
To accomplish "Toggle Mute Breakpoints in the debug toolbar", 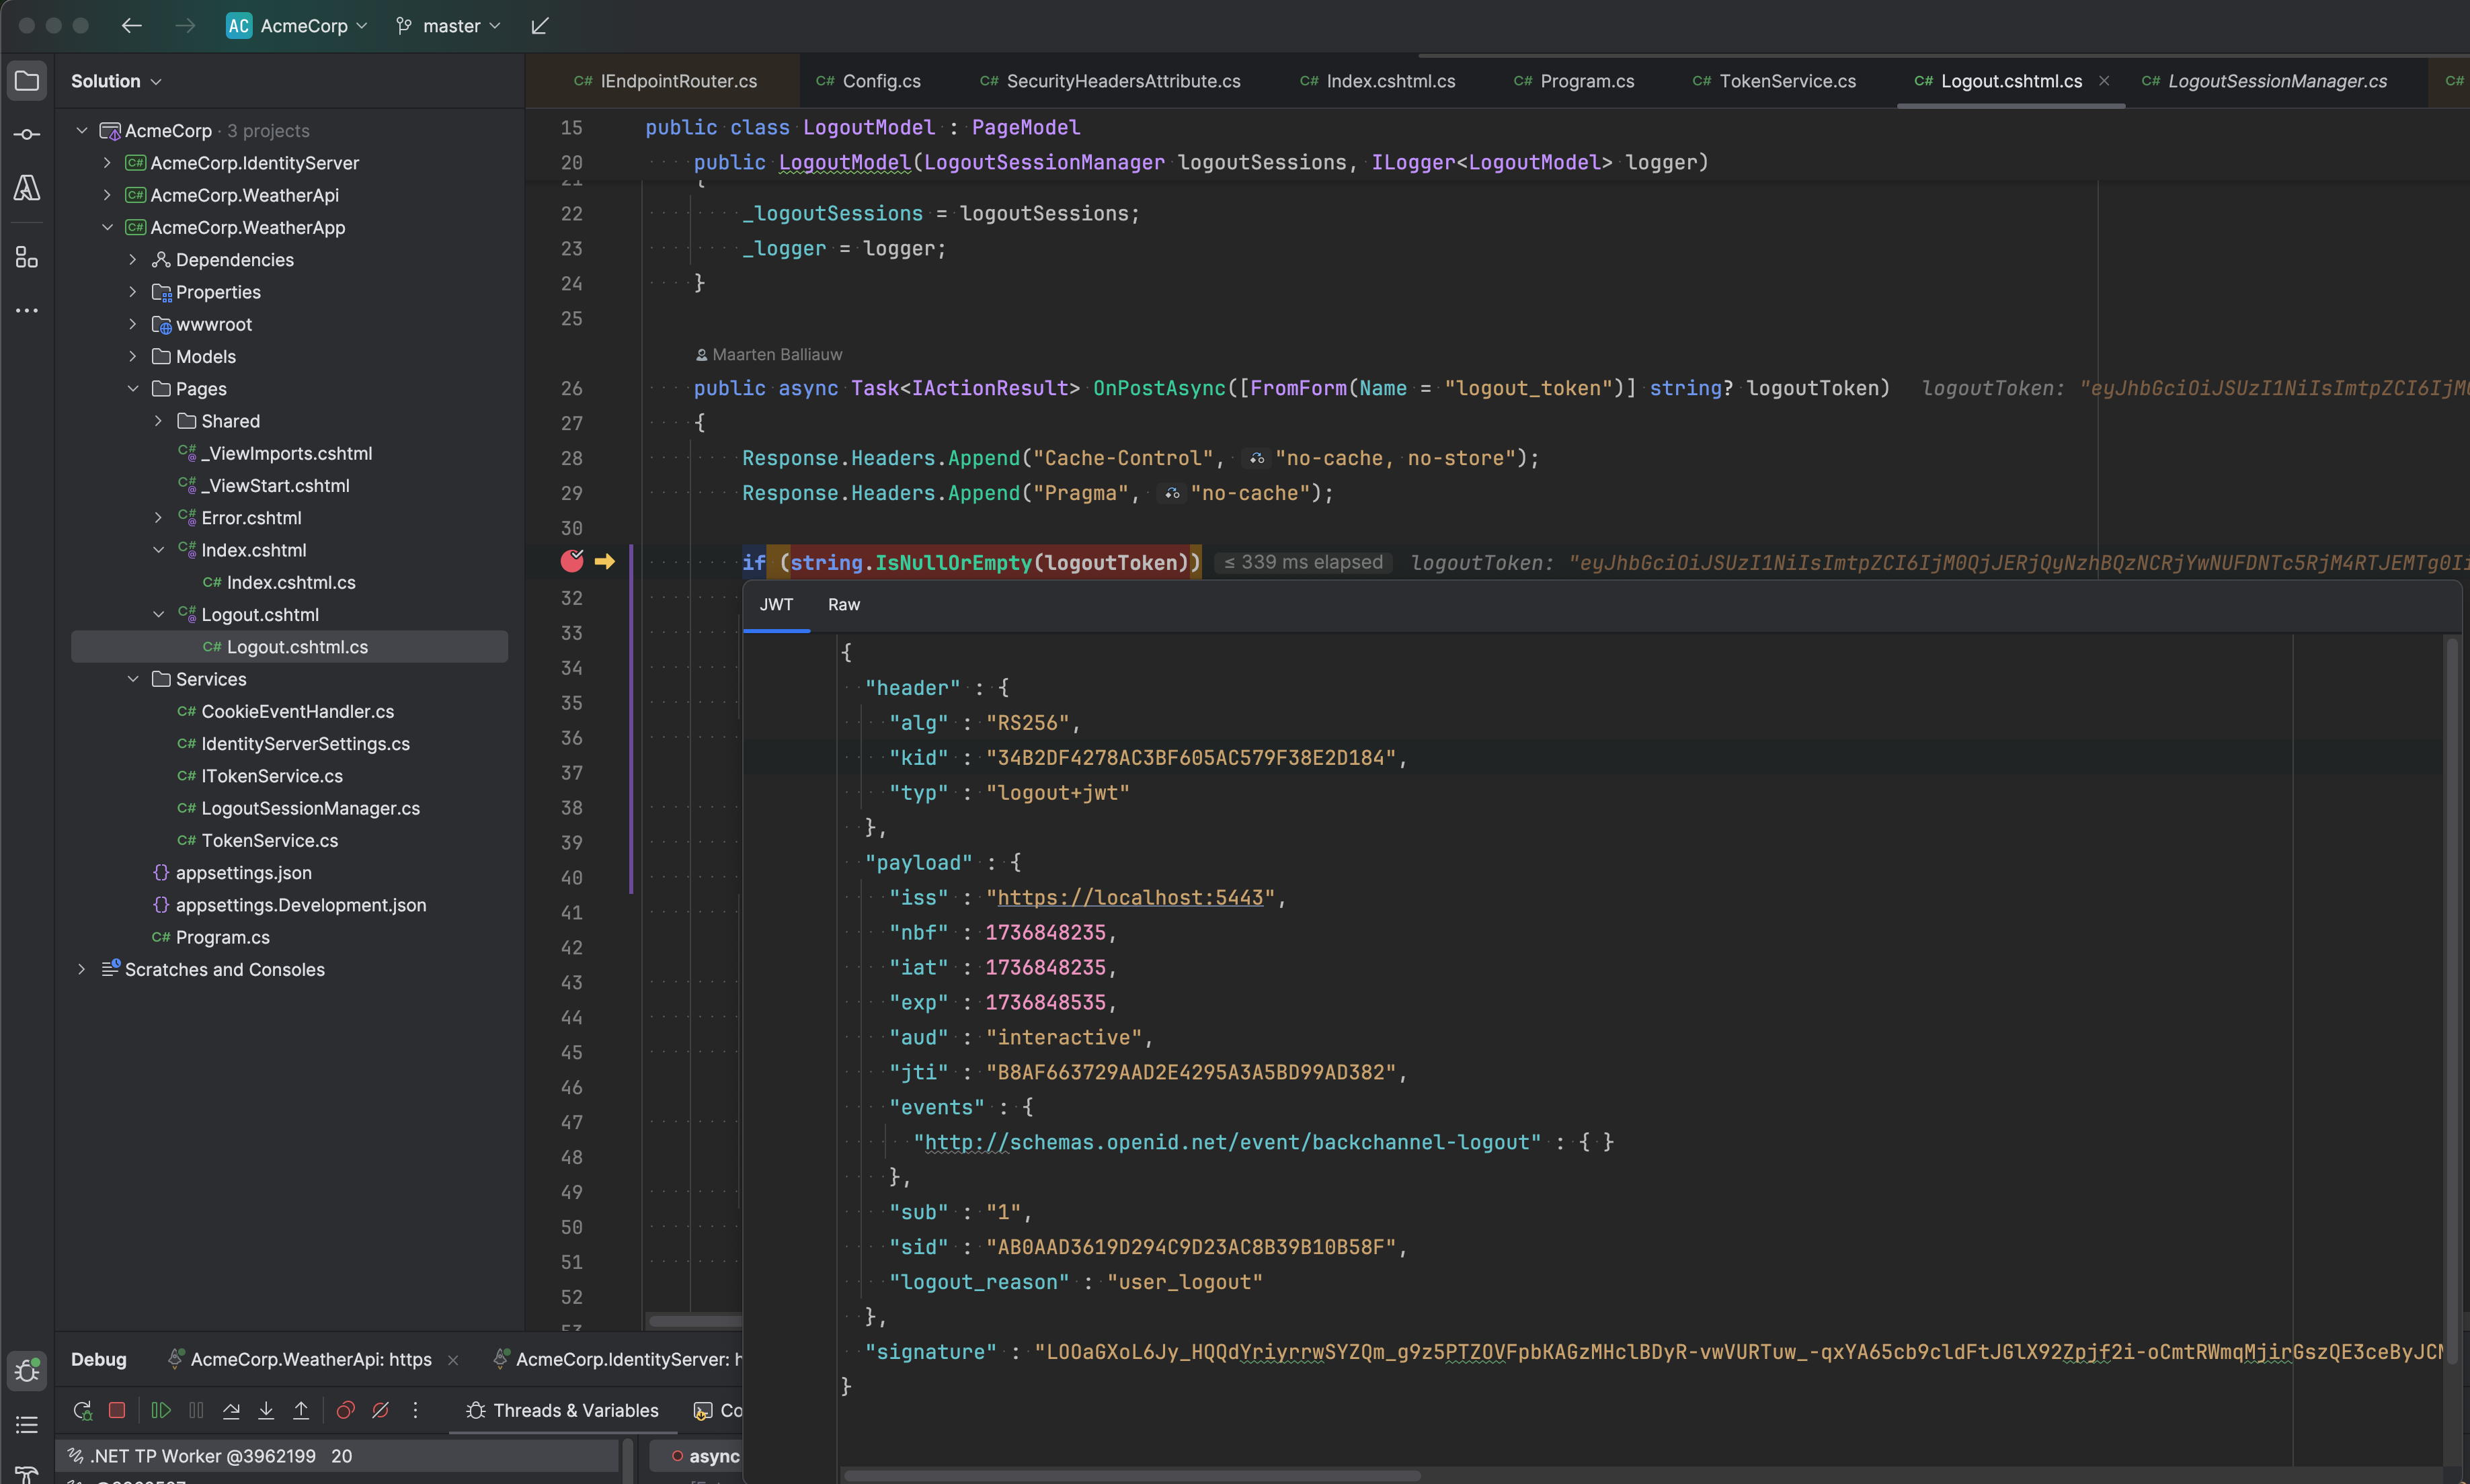I will [x=380, y=1410].
